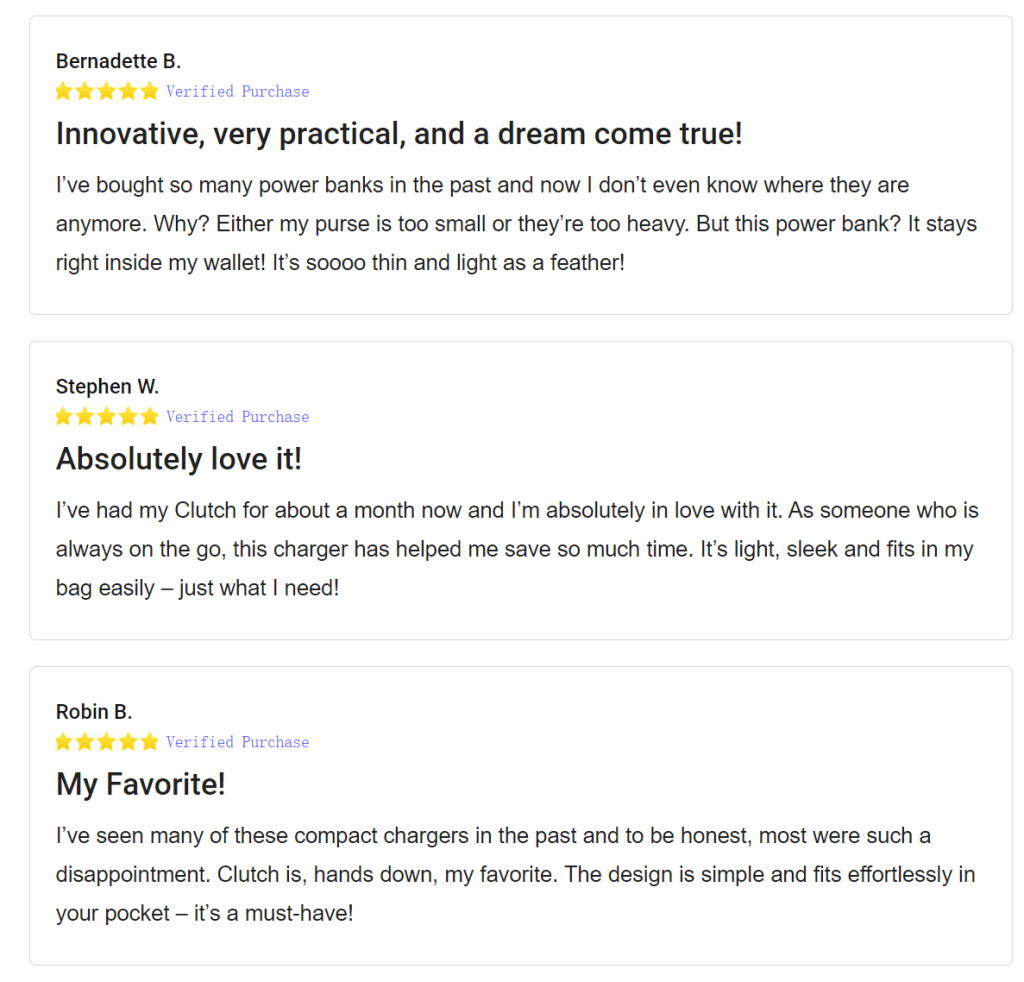Click third star in Stephen W.'s rating
The height and width of the screenshot is (982, 1024).
(x=106, y=416)
